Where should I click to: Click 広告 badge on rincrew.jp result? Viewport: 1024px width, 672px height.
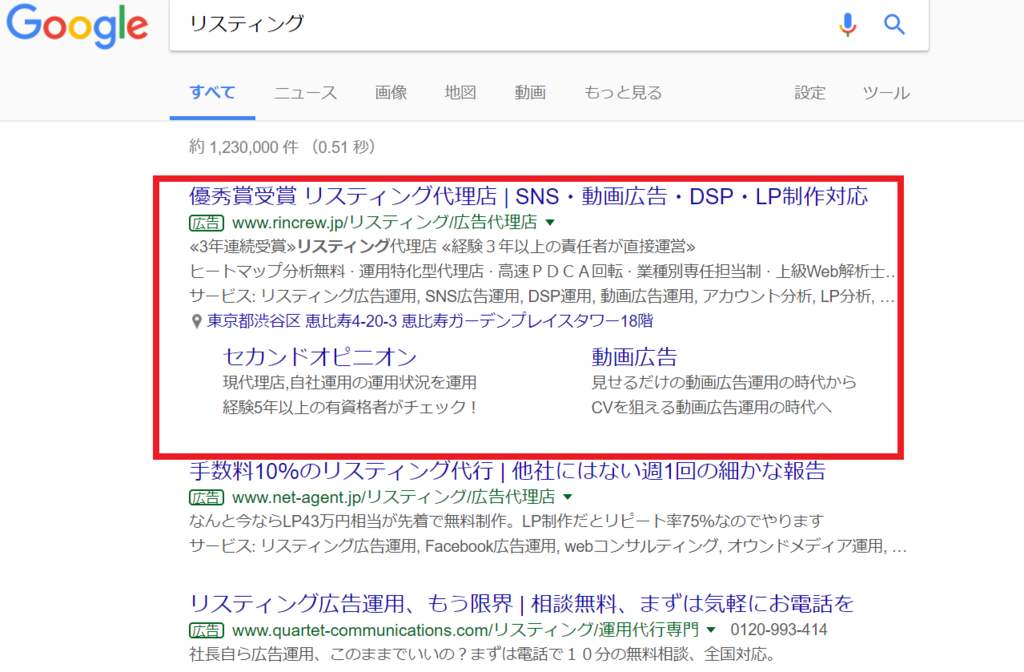(x=206, y=223)
